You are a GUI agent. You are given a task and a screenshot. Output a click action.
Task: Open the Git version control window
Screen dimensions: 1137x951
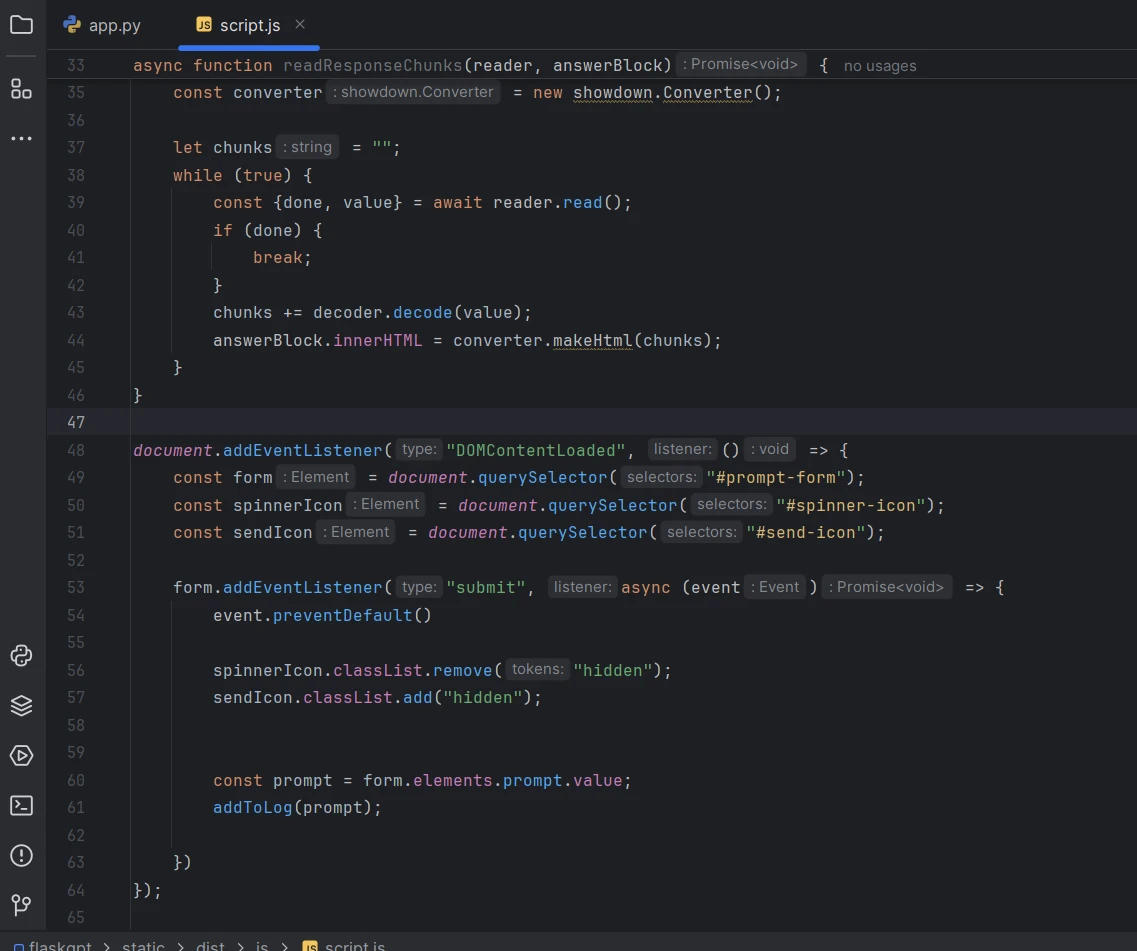[21, 906]
